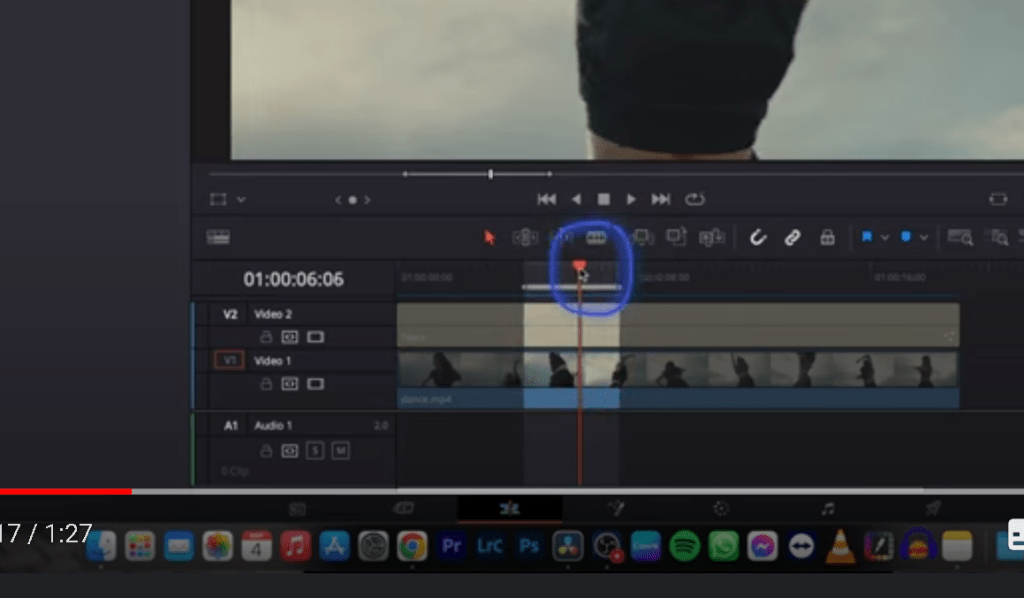Viewport: 1024px width, 598px height.
Task: Activate the Trim Edit Mode tool
Action: (525, 237)
